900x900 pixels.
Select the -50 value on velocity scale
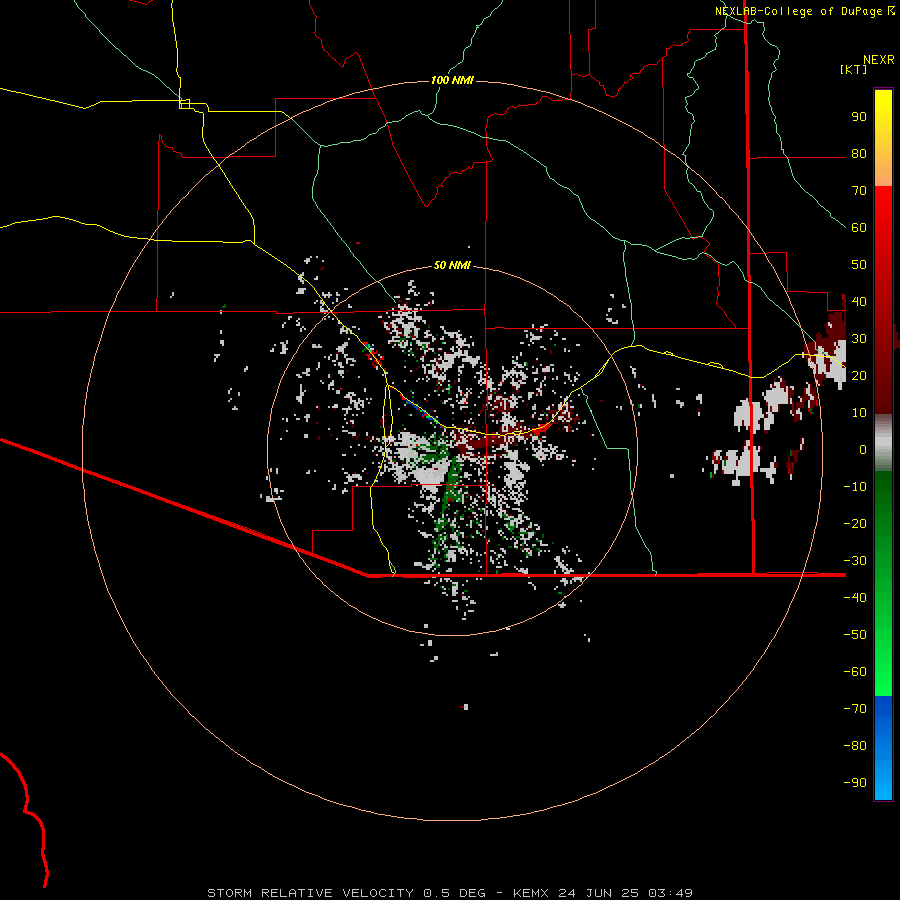(855, 634)
